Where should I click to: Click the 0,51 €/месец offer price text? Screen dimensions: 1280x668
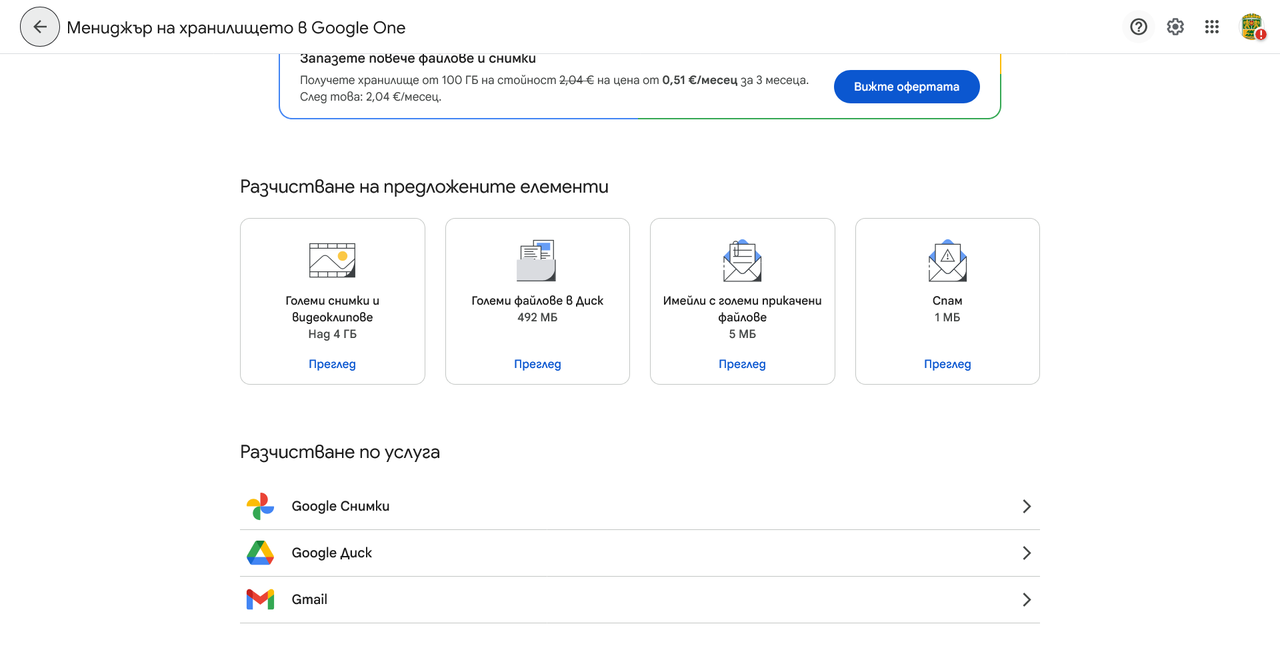[x=700, y=80]
